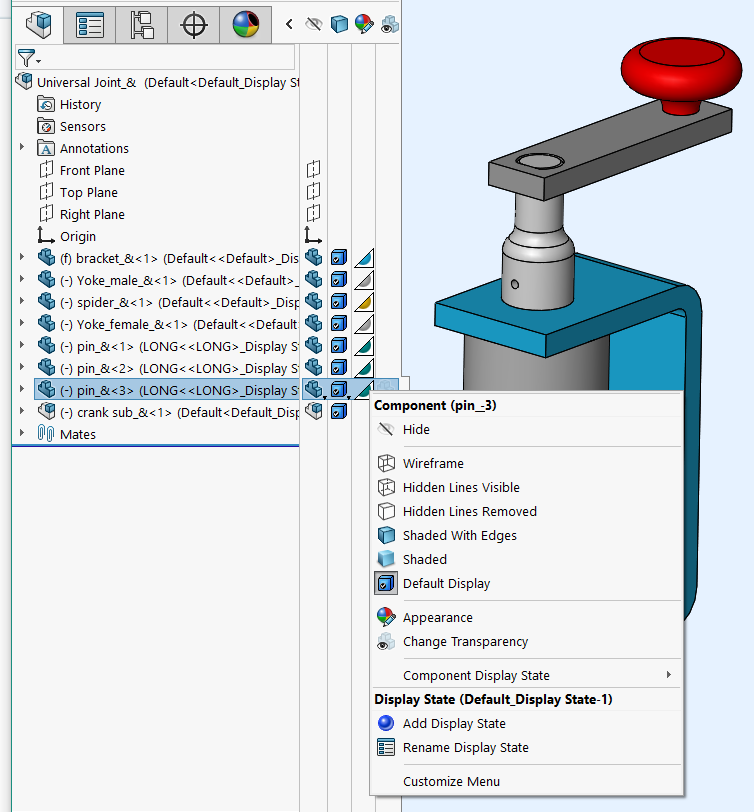Choose Shaded With Edges mode
This screenshot has height=812, width=754.
pyautogui.click(x=527, y=535)
